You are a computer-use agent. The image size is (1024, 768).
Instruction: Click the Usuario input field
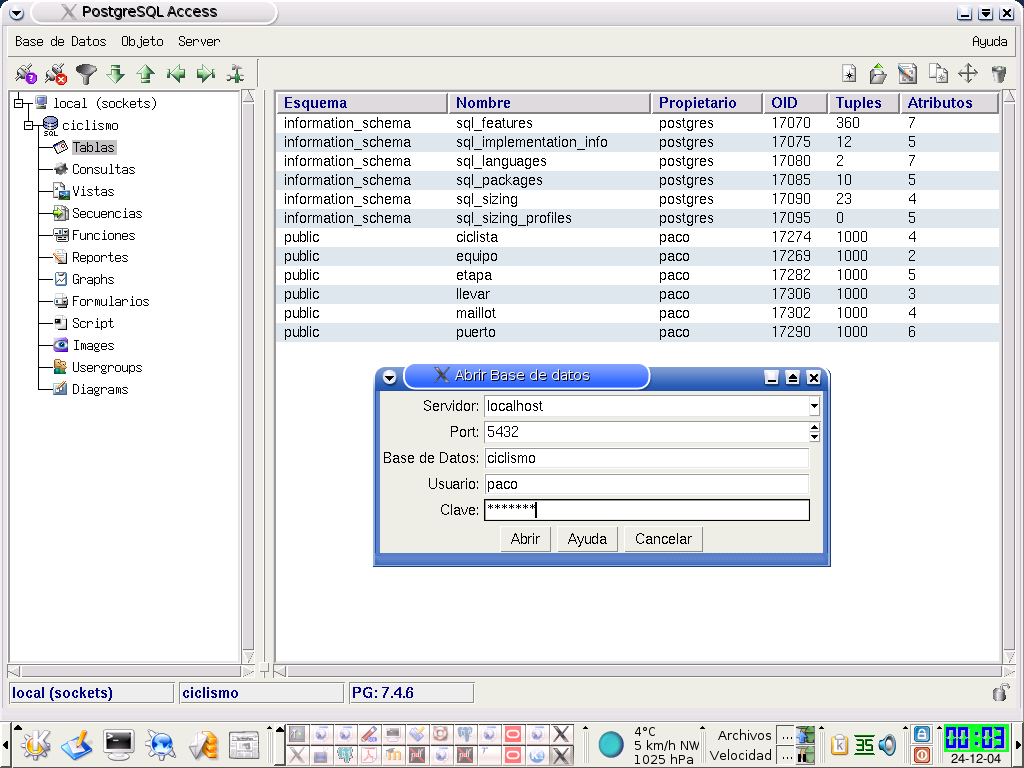click(647, 484)
